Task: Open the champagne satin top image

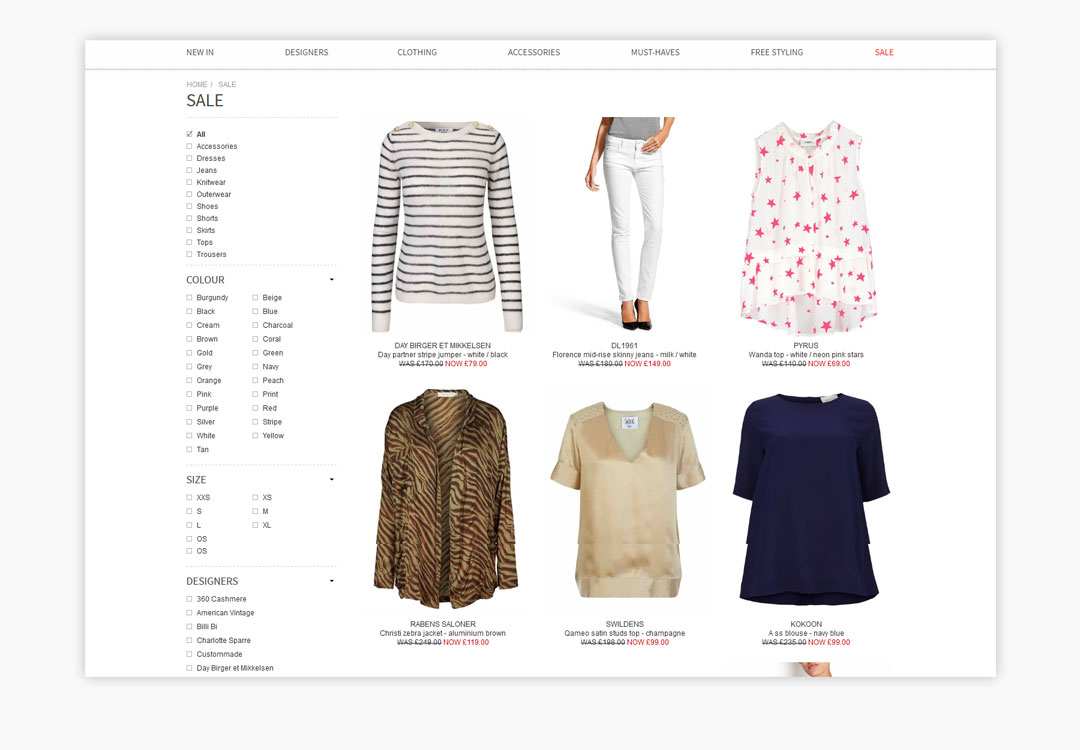Action: pyautogui.click(x=627, y=499)
